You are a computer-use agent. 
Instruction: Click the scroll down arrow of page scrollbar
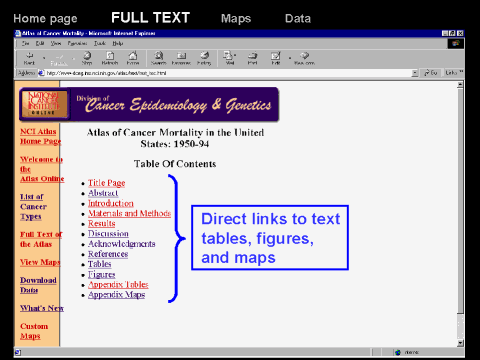(460, 343)
